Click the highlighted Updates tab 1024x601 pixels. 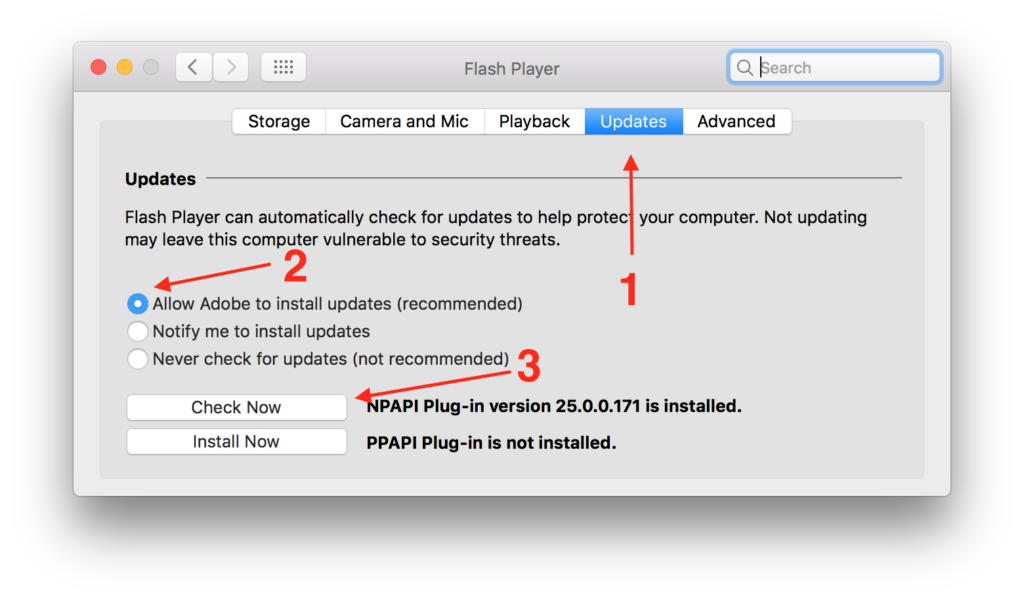[x=633, y=122]
